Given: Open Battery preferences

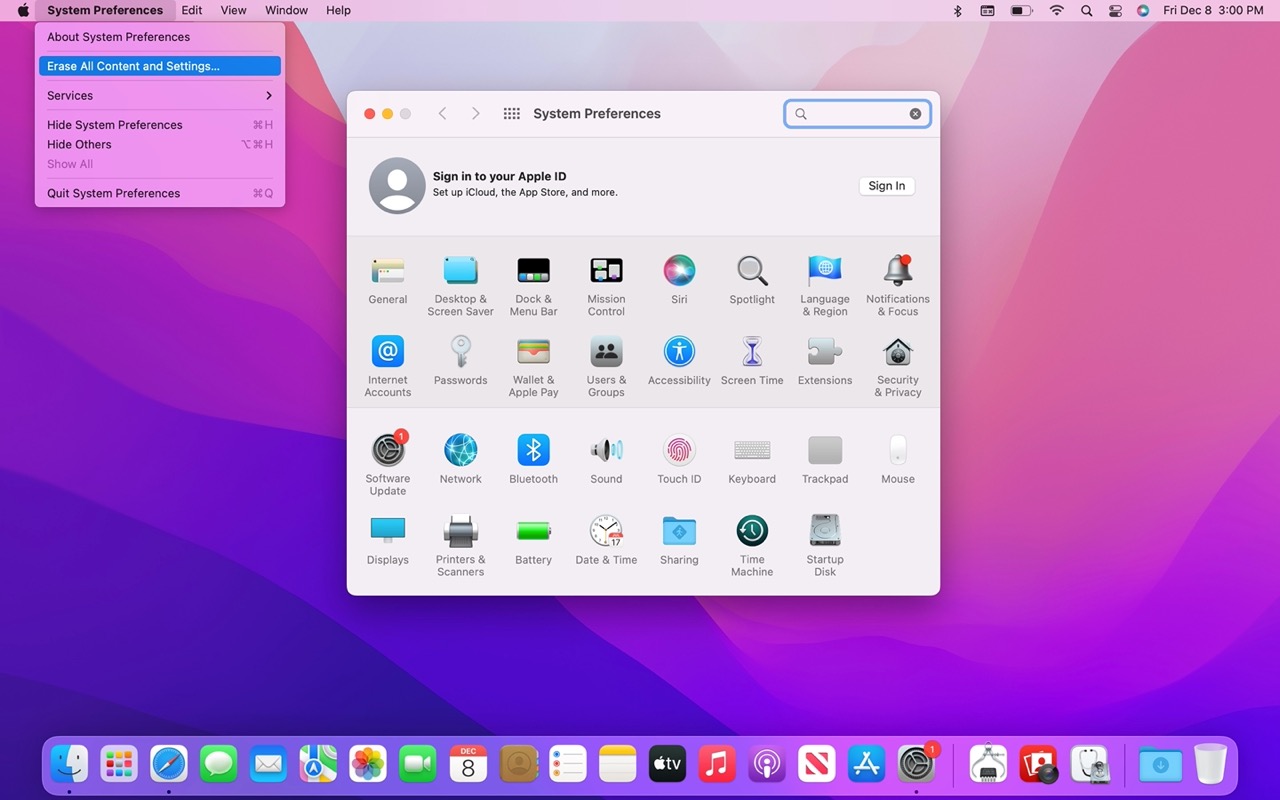Looking at the screenshot, I should point(533,540).
